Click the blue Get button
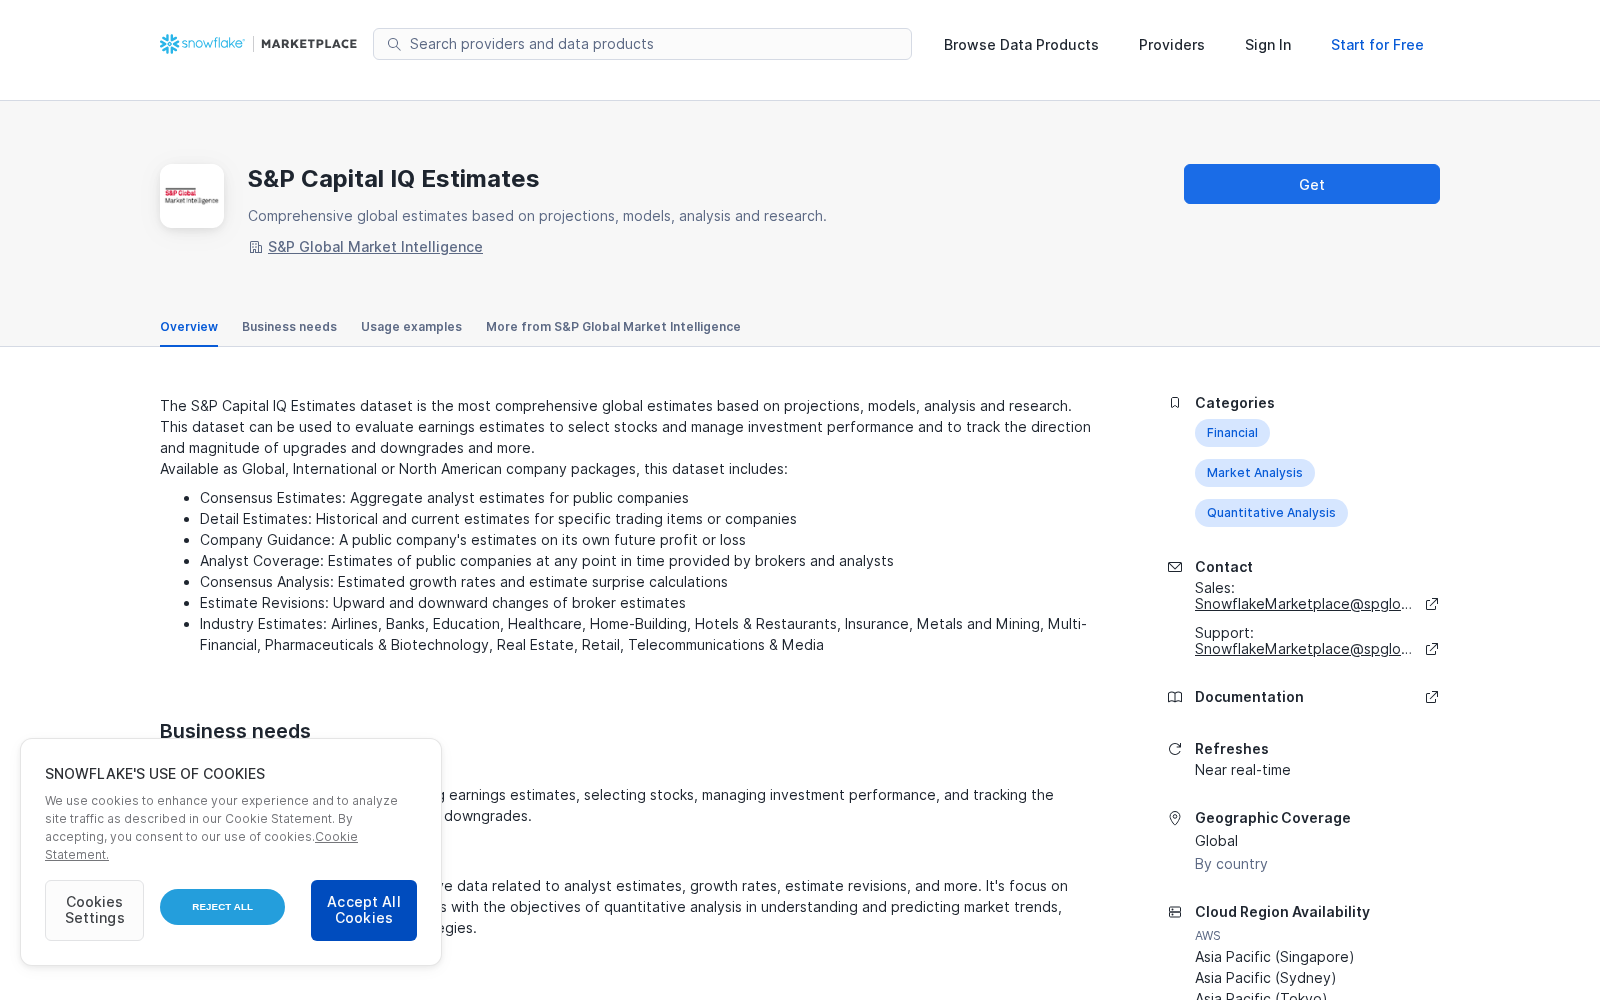This screenshot has width=1600, height=1000. click(1312, 184)
